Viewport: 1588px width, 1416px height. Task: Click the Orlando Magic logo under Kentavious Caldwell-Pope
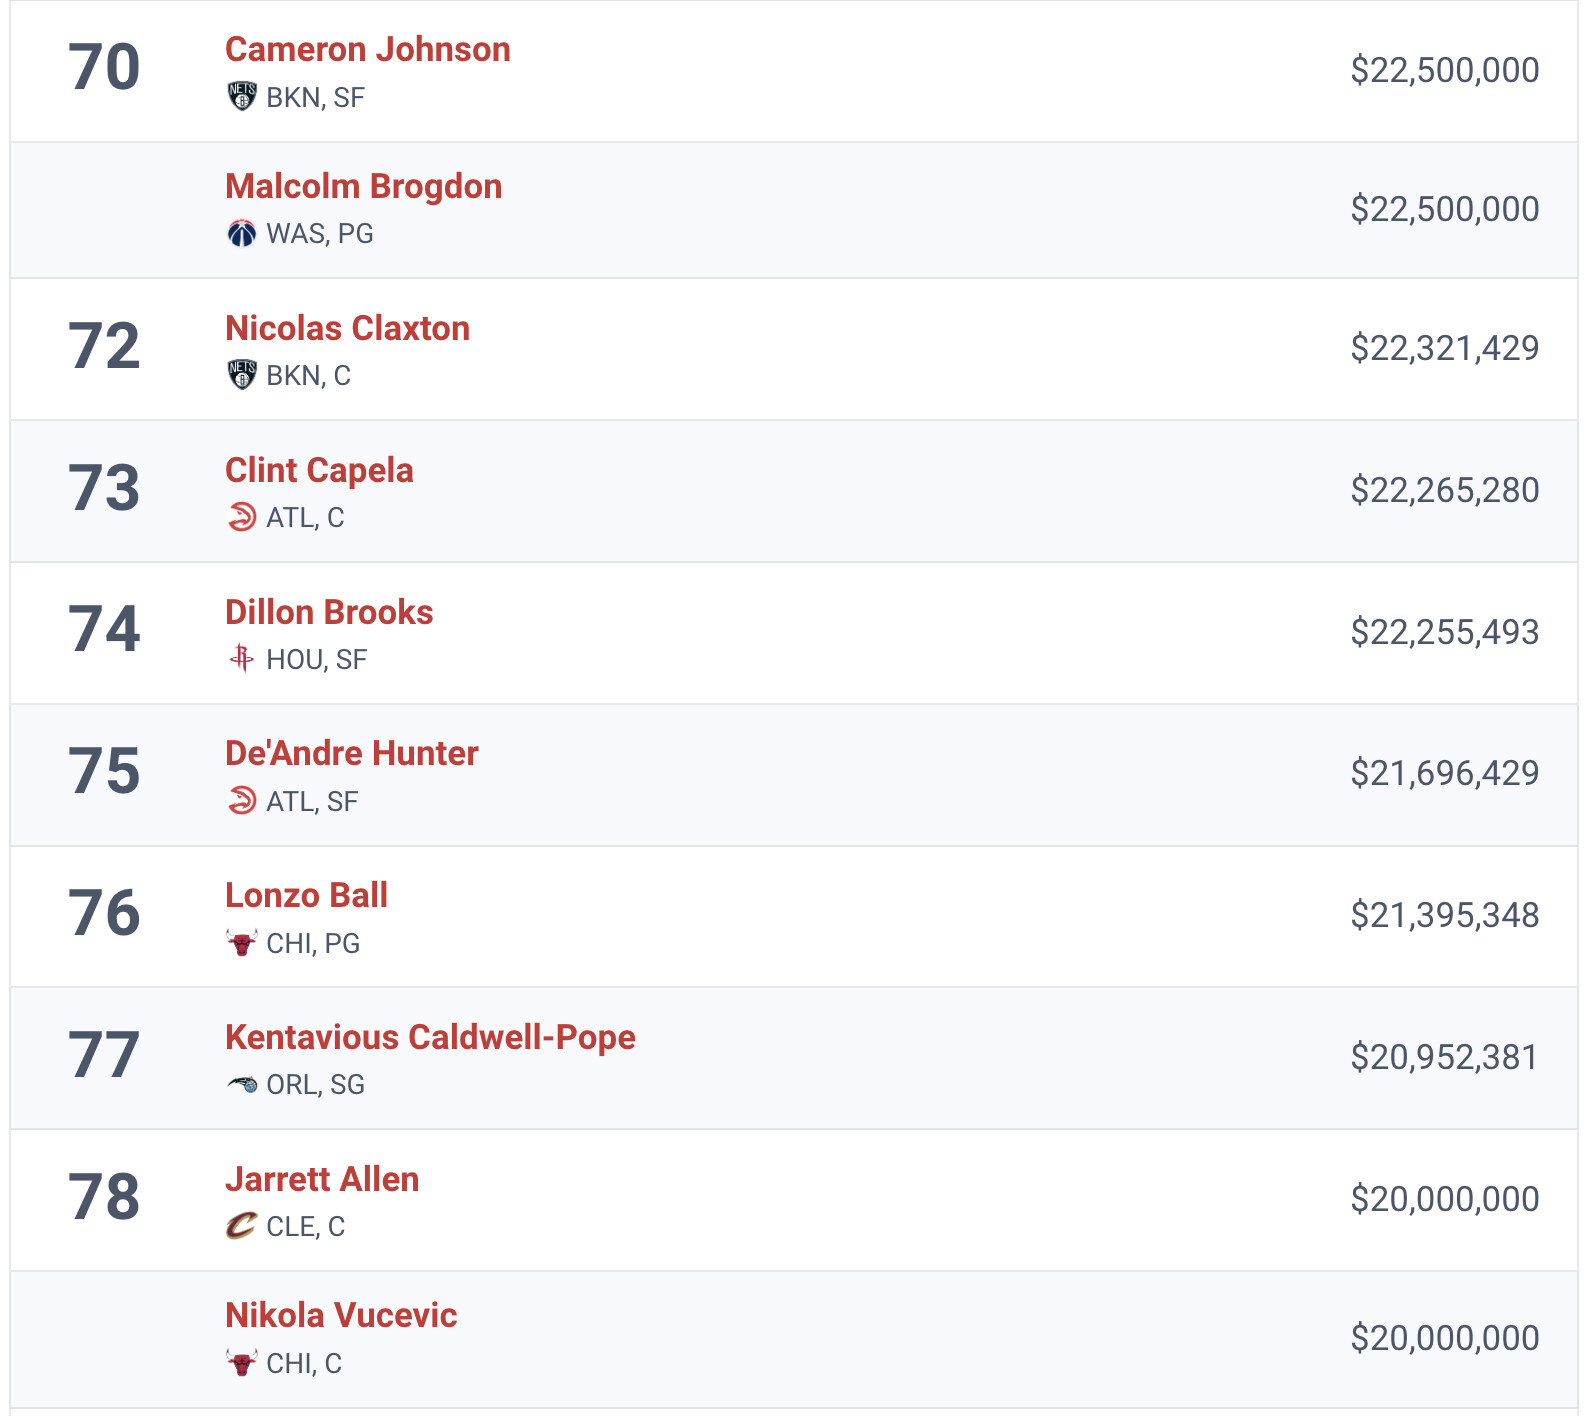pos(241,1085)
